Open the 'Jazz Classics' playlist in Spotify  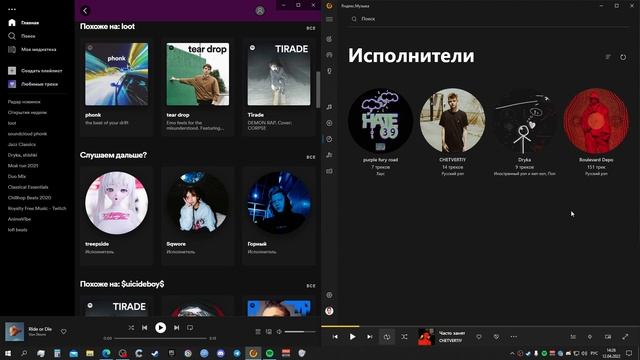tap(22, 144)
